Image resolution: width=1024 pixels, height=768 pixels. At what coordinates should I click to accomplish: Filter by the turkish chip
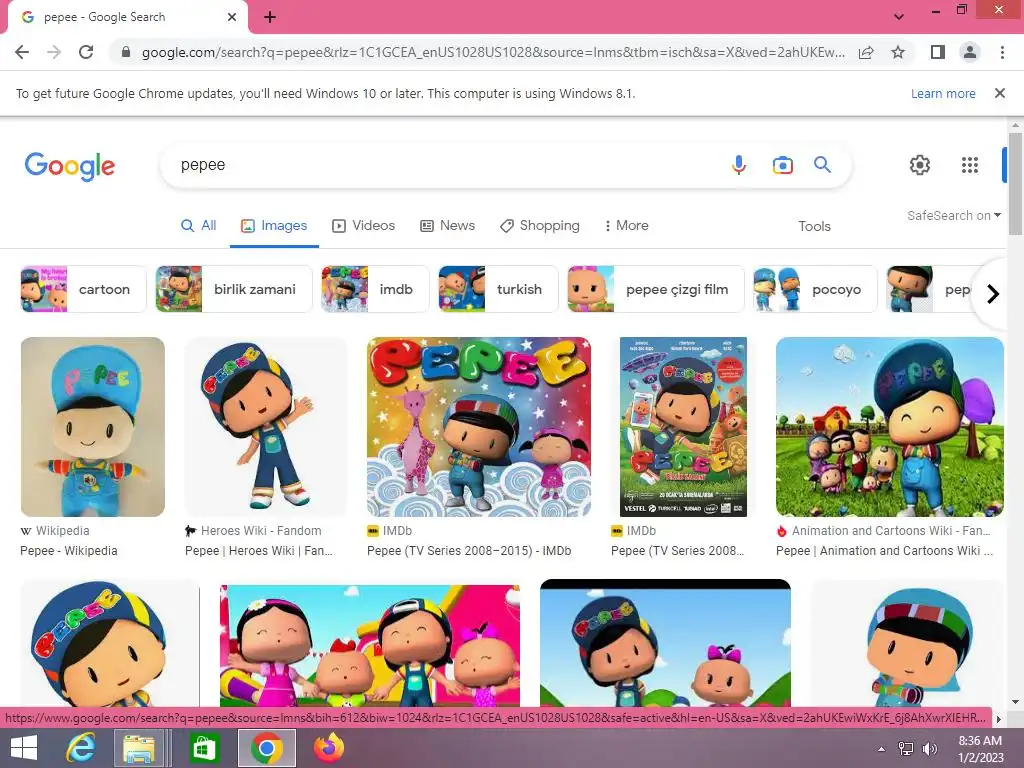(498, 289)
